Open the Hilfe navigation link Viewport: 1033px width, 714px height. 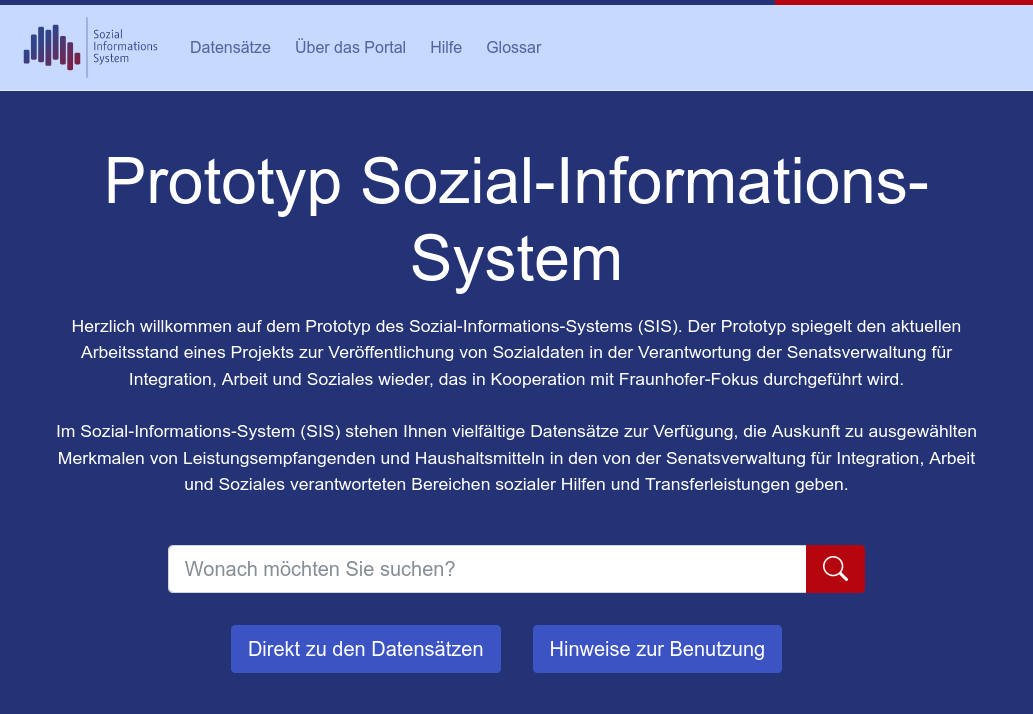[446, 47]
